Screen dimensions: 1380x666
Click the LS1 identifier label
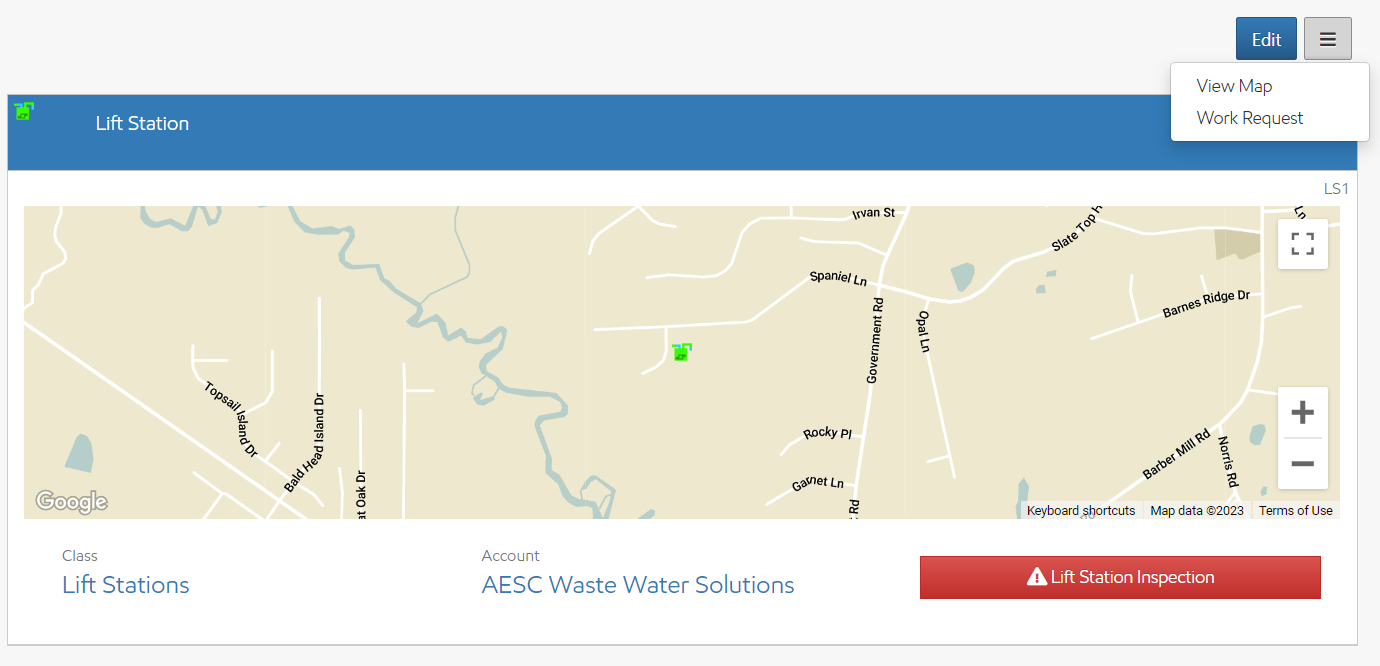[1336, 189]
